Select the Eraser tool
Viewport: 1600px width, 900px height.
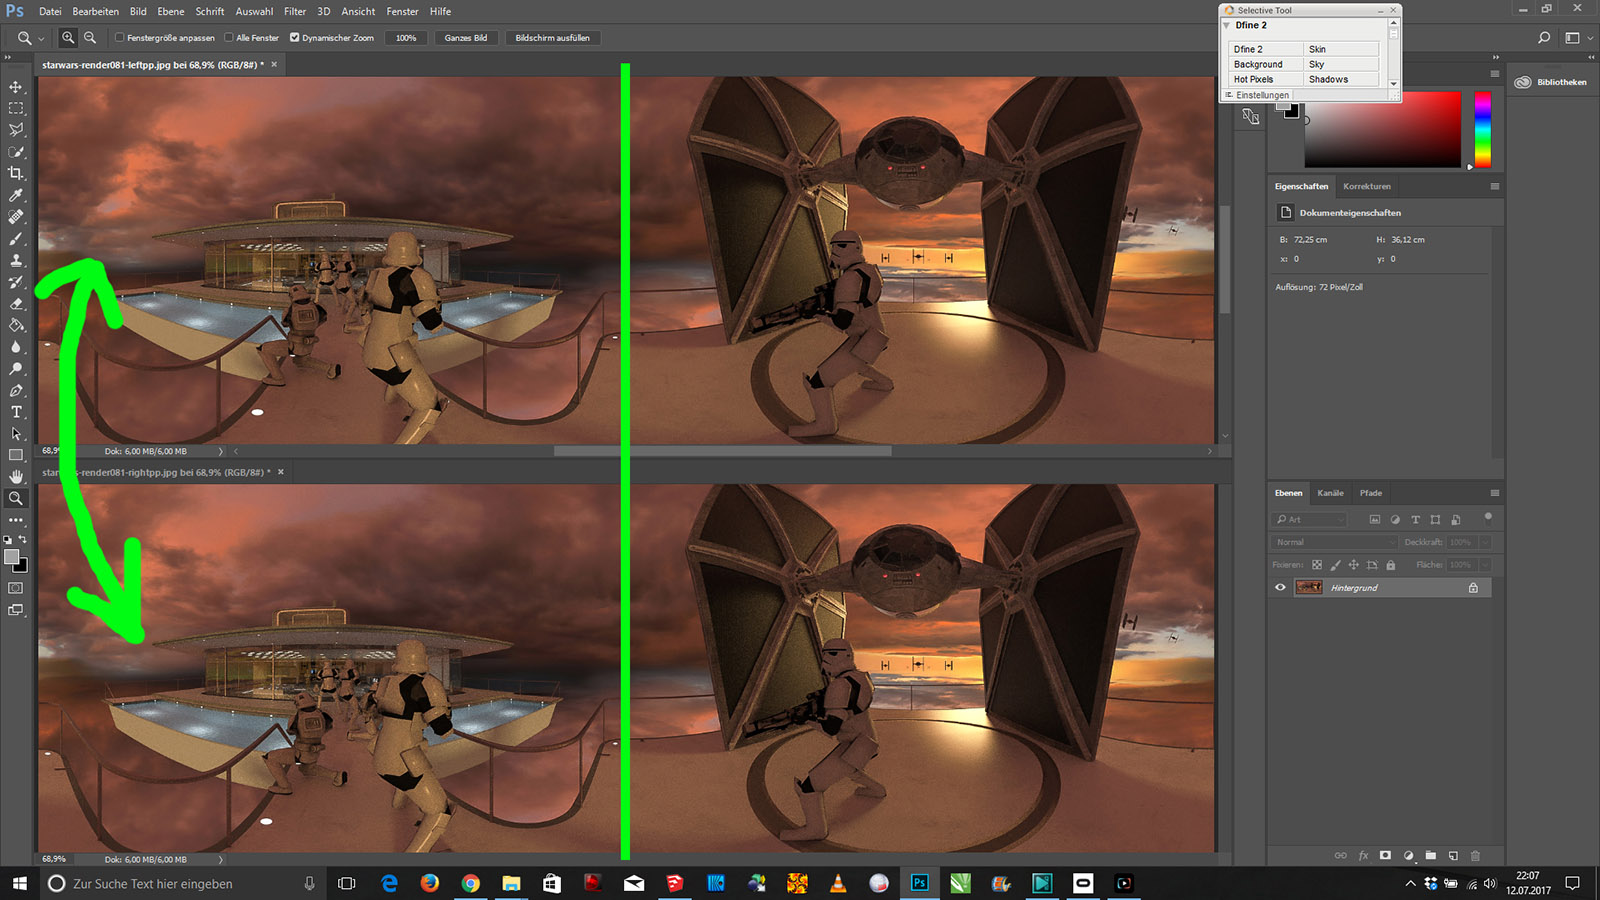16,304
